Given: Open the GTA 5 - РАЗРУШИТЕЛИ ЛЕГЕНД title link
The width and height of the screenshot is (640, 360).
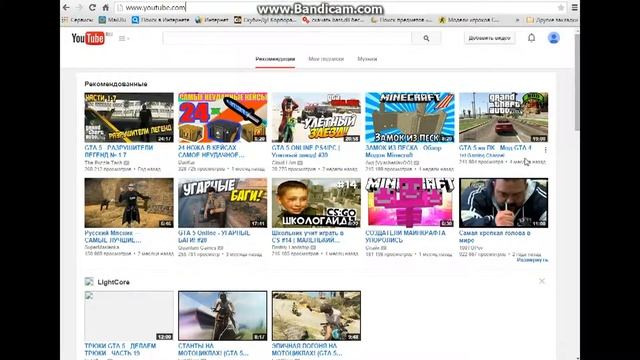Looking at the screenshot, I should (119, 151).
